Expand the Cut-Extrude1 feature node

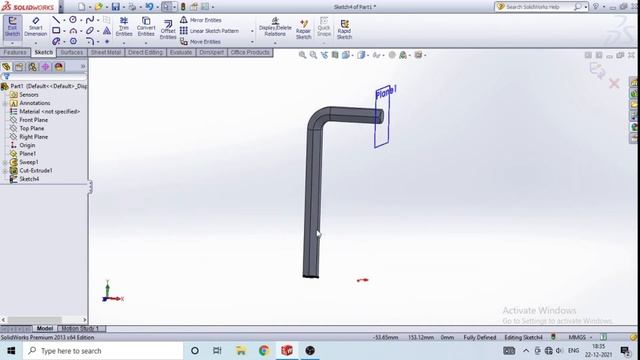coord(5,171)
